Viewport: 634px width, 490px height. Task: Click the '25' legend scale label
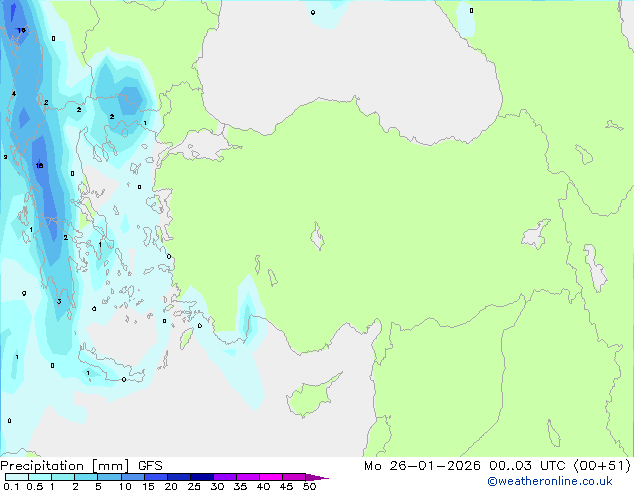click(194, 486)
